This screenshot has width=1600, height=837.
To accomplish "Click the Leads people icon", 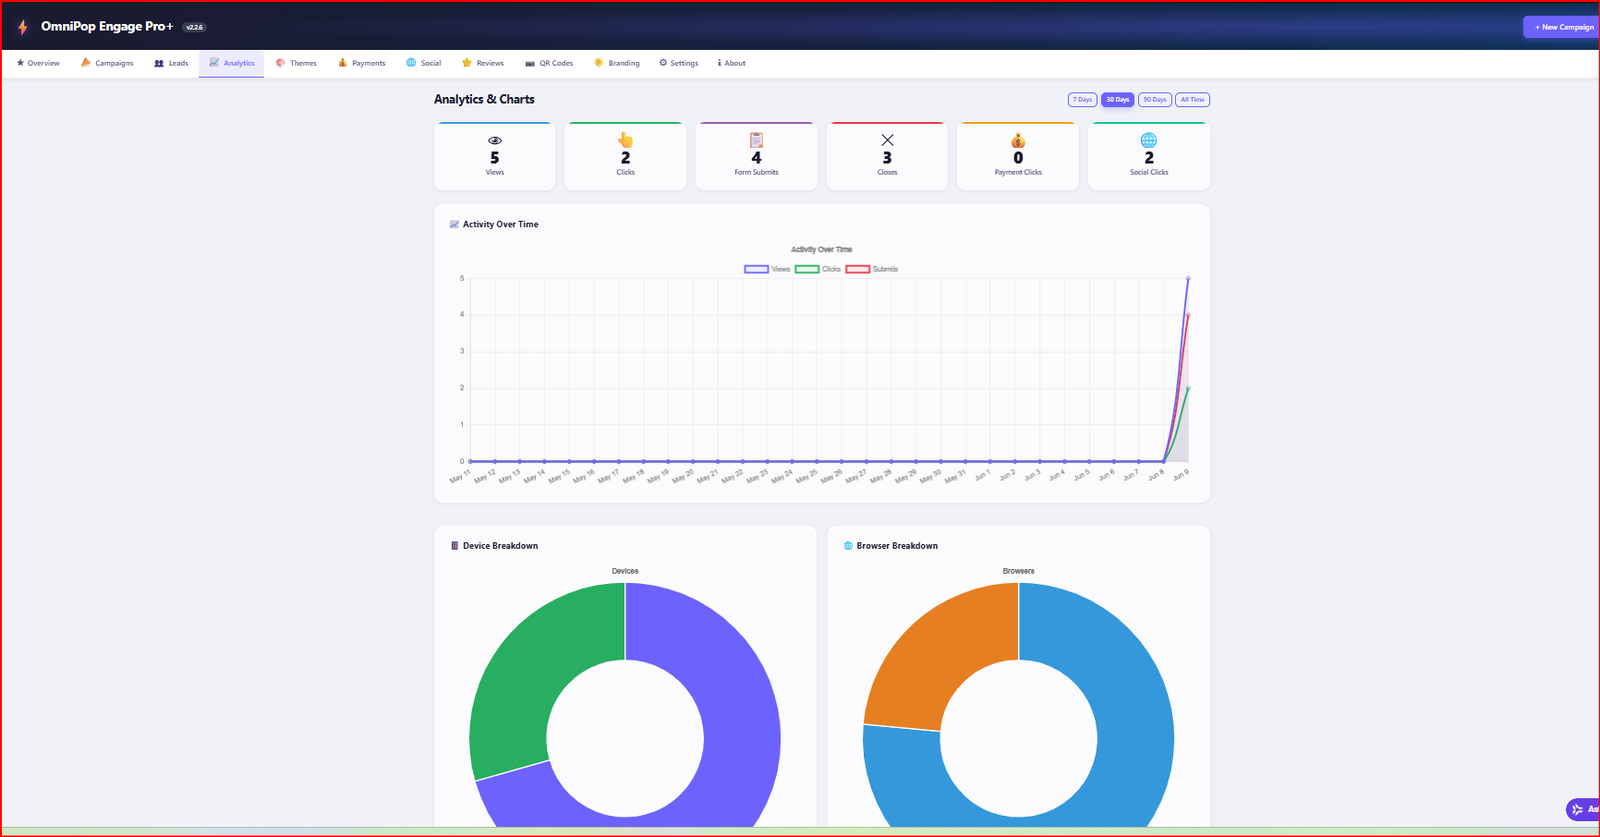I will tap(159, 63).
